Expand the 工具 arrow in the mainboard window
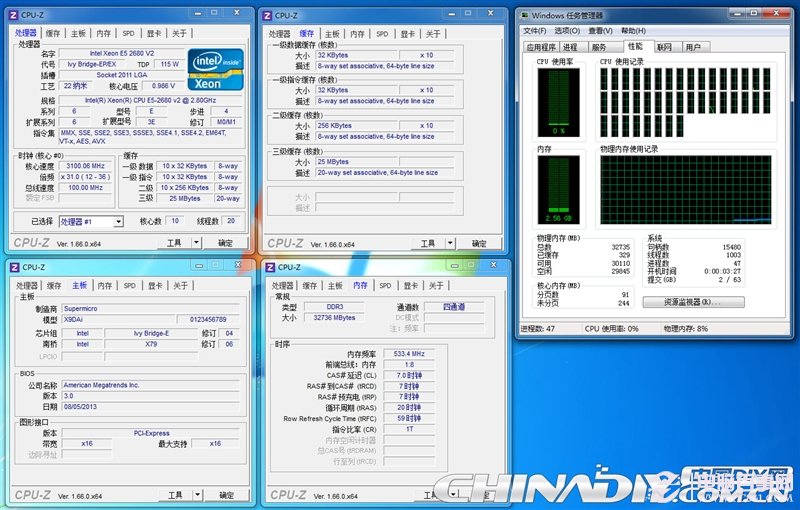The width and height of the screenshot is (800, 510). click(x=198, y=495)
